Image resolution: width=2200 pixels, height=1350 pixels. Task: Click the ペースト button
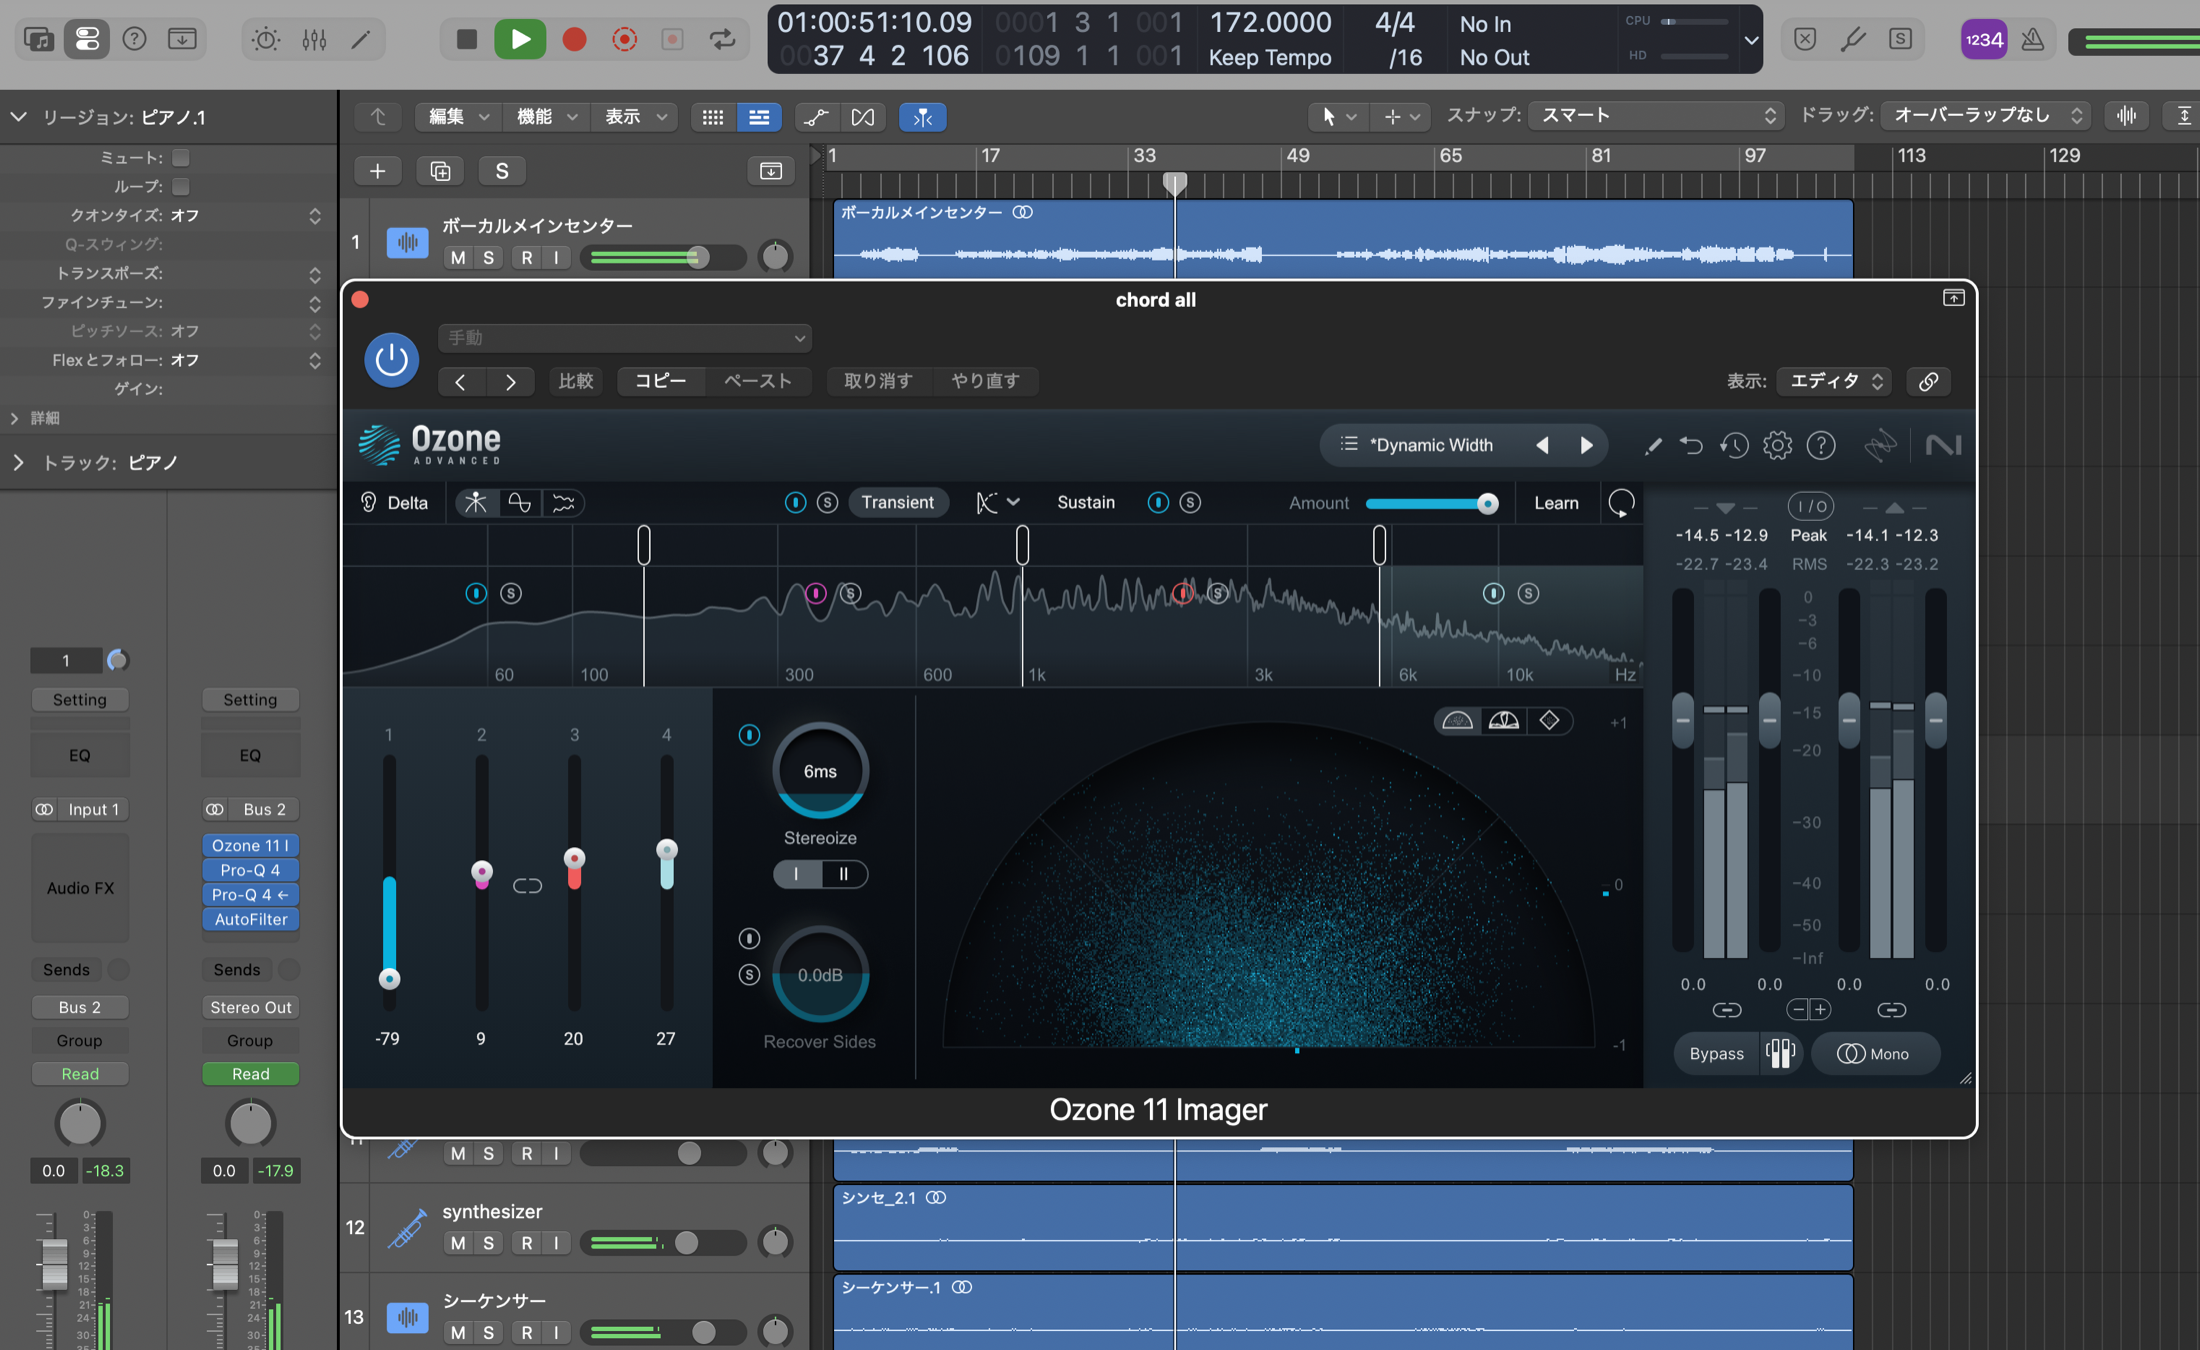coord(758,381)
